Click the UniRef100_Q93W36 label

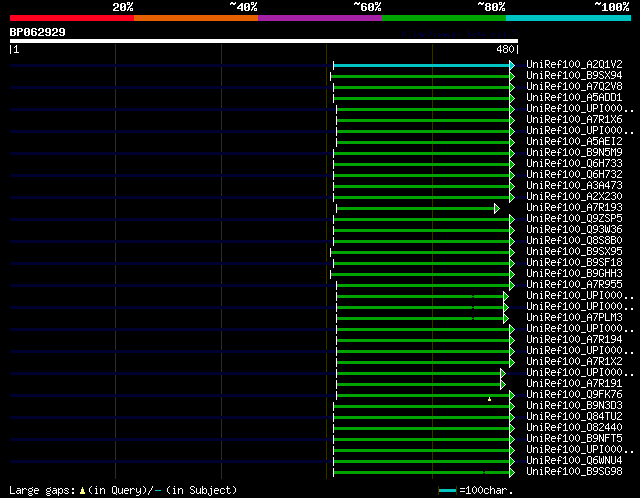[574, 230]
